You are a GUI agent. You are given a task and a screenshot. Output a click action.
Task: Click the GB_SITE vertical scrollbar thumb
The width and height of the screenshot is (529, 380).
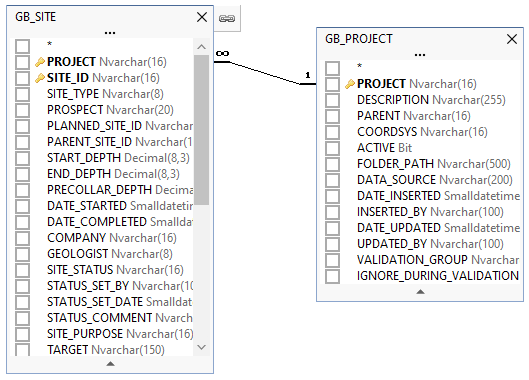(x=201, y=130)
